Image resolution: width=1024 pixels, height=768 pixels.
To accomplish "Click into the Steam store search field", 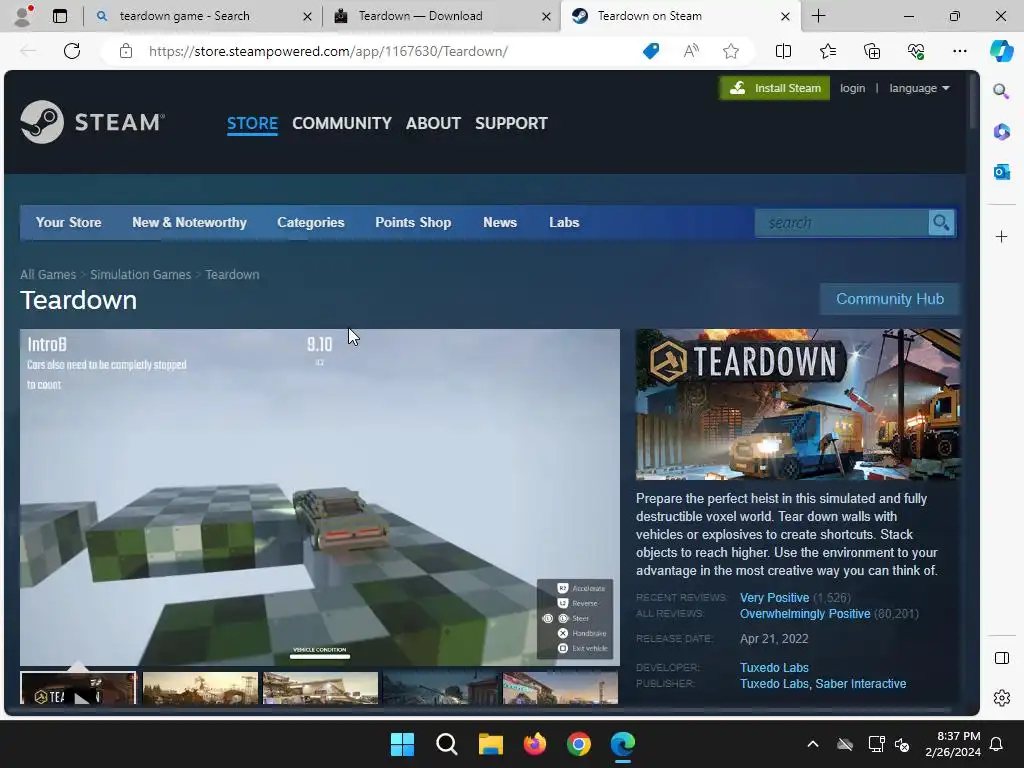I will pos(842,223).
